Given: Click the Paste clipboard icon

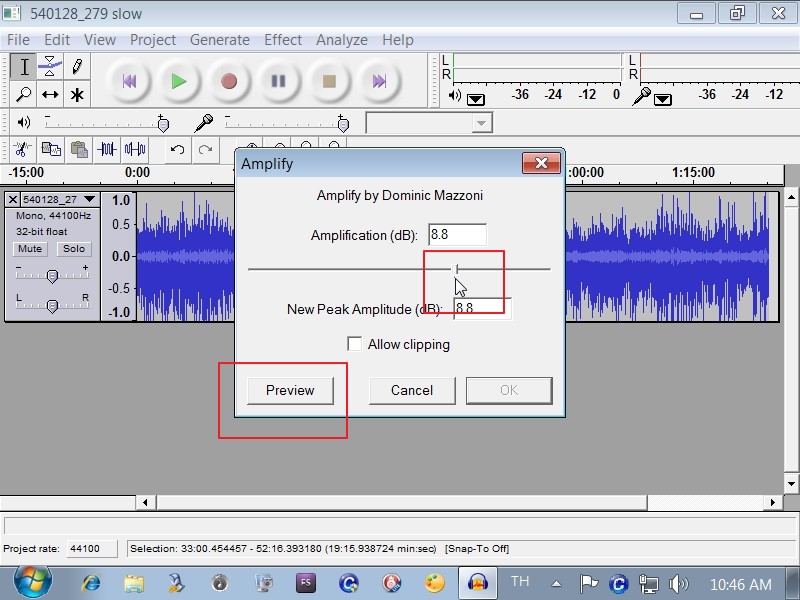Looking at the screenshot, I should click(79, 149).
